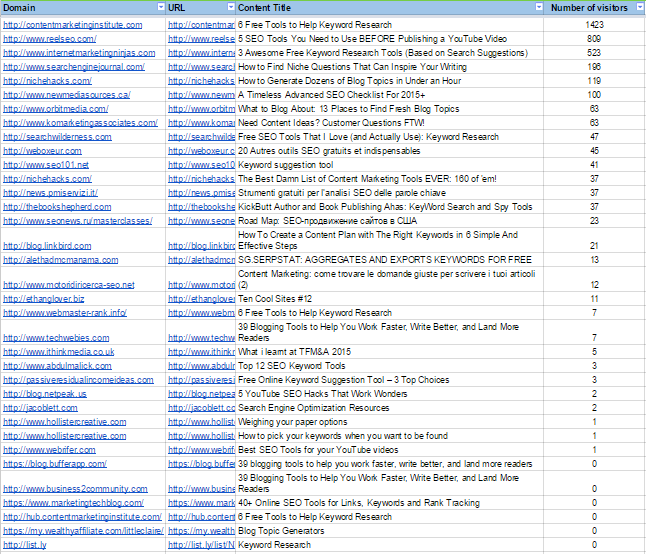
Task: Open the Number of visitors filter dropdown
Action: coord(640,7)
